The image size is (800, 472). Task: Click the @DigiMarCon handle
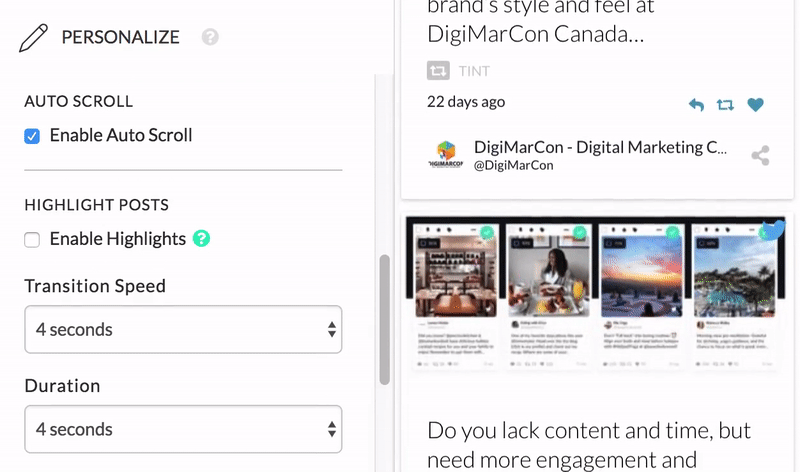click(514, 165)
